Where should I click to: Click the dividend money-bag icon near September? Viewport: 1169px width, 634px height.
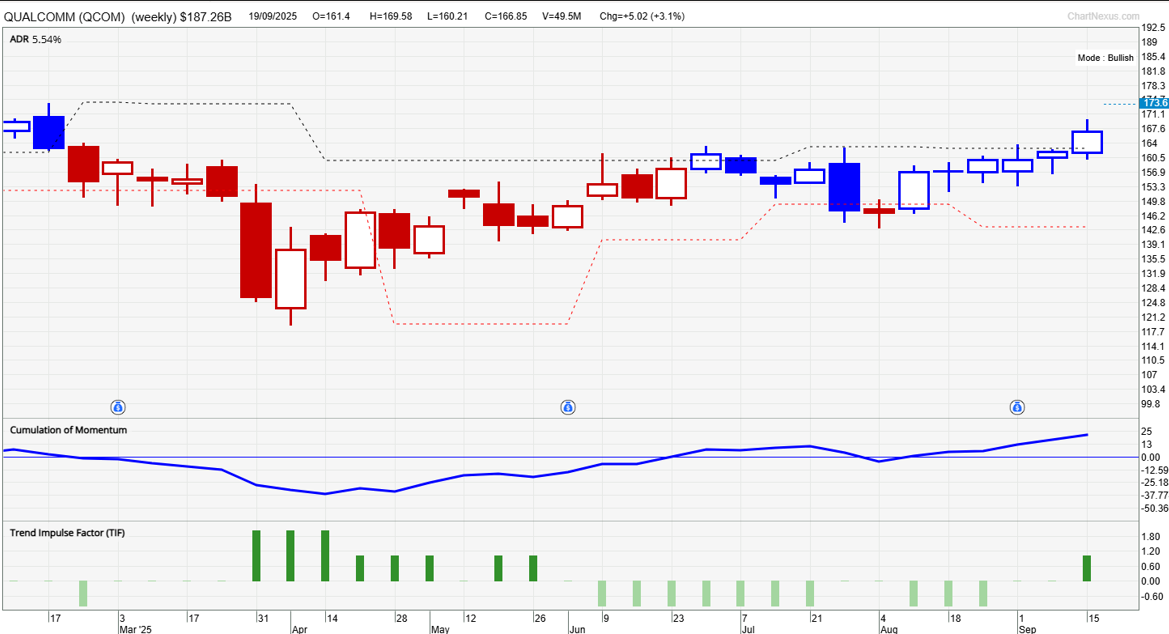[1016, 407]
